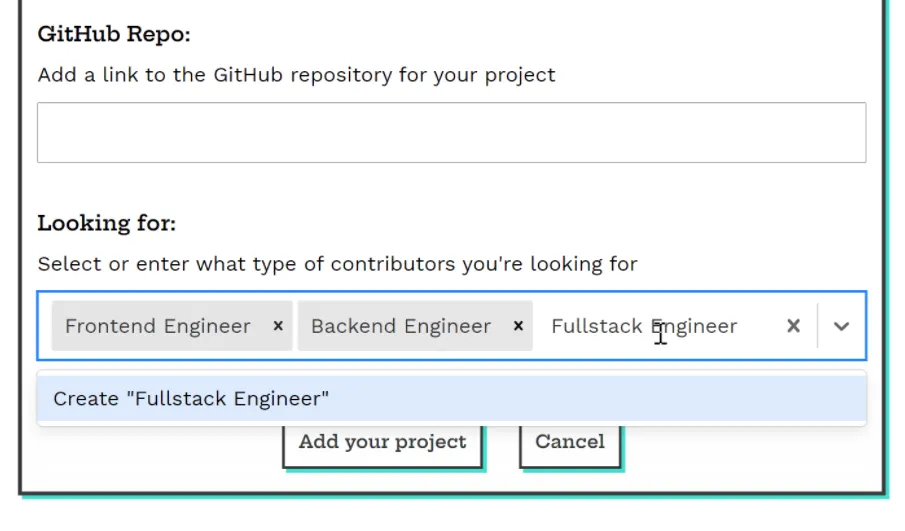The height and width of the screenshot is (531, 905).
Task: Remove the Frontend Engineer tag
Action: point(278,326)
